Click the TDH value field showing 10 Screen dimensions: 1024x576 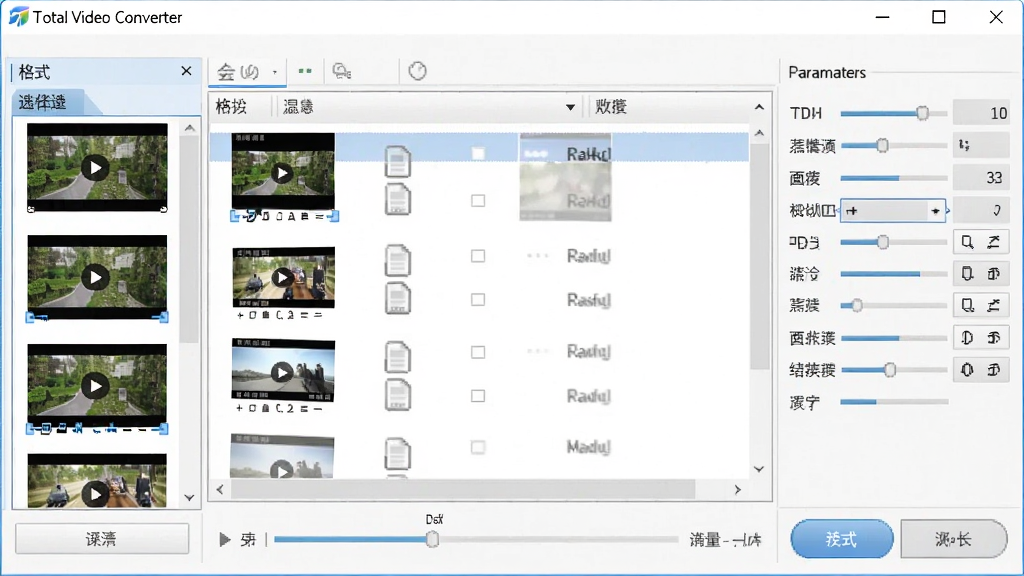click(981, 113)
